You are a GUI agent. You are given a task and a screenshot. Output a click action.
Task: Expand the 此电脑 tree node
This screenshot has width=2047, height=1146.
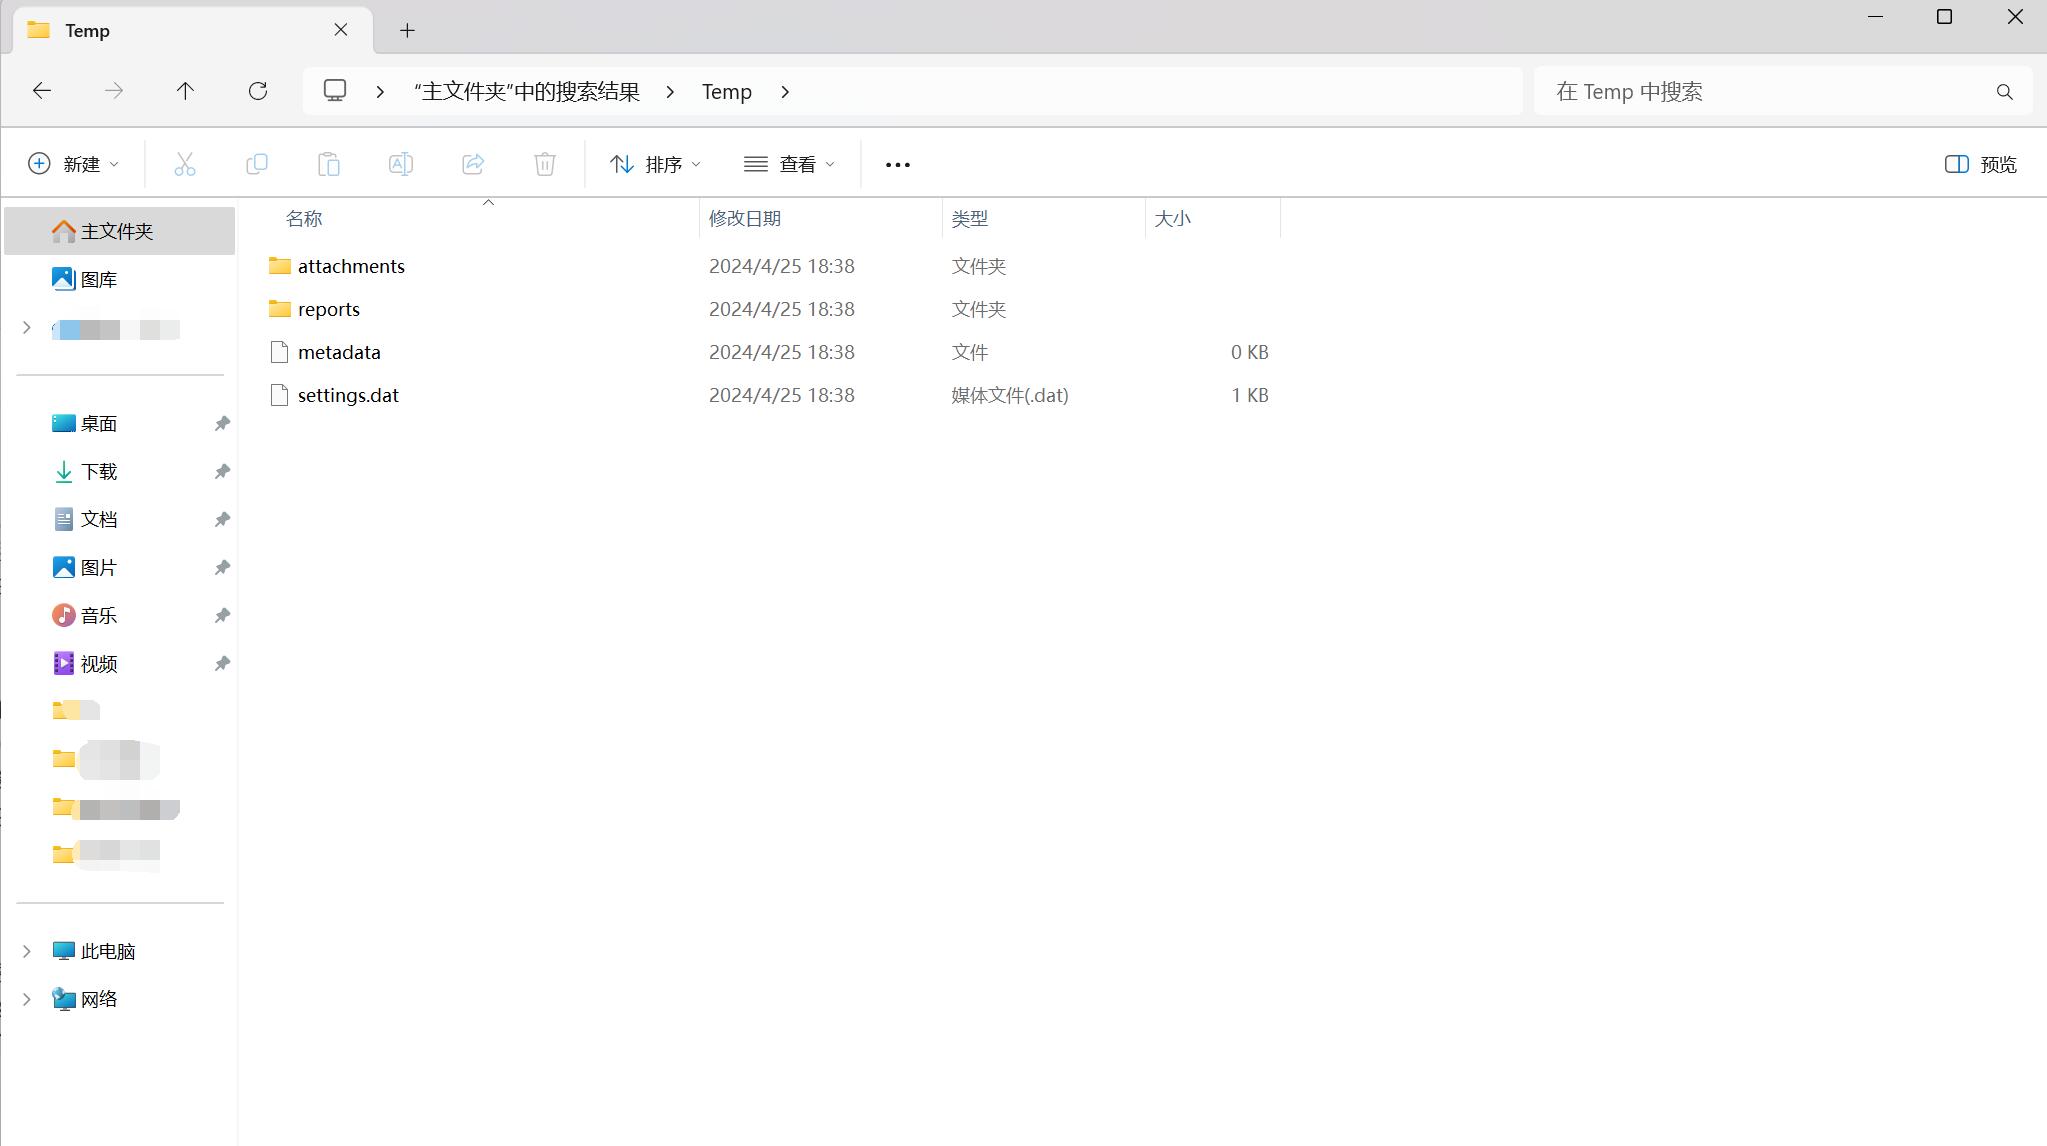[x=27, y=951]
